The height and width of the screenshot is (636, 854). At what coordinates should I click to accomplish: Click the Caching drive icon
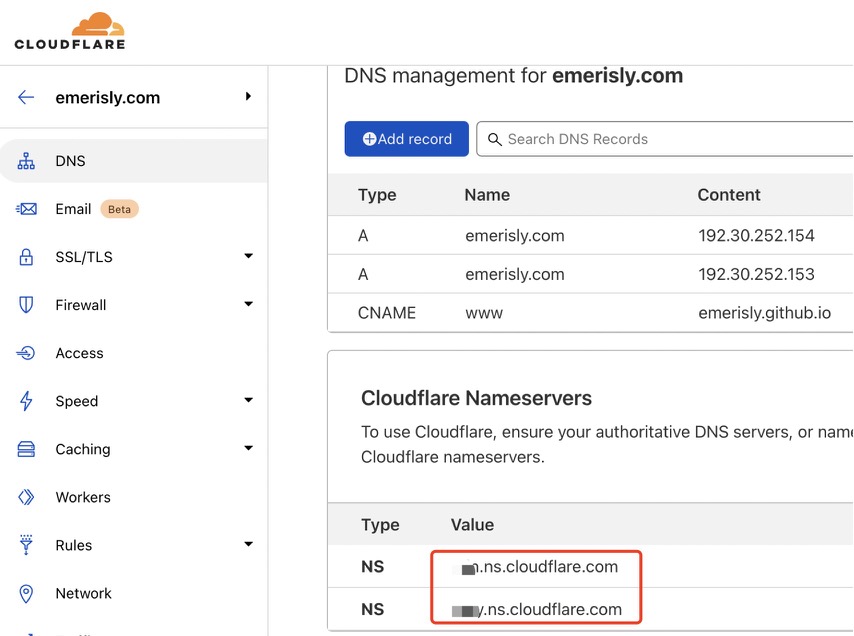27,449
